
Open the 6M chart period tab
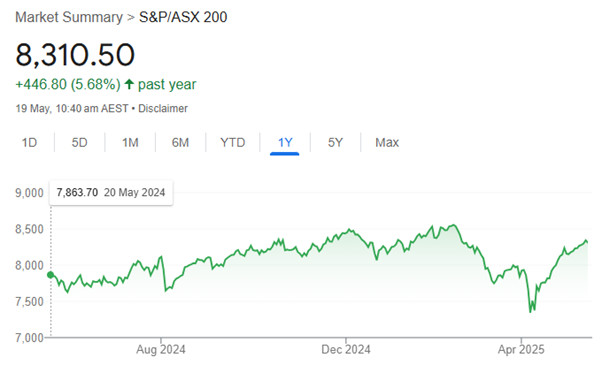coord(180,143)
